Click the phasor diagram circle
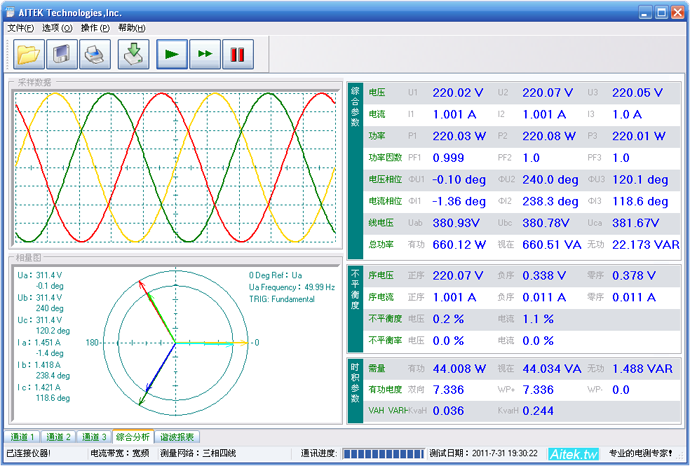 click(x=175, y=343)
